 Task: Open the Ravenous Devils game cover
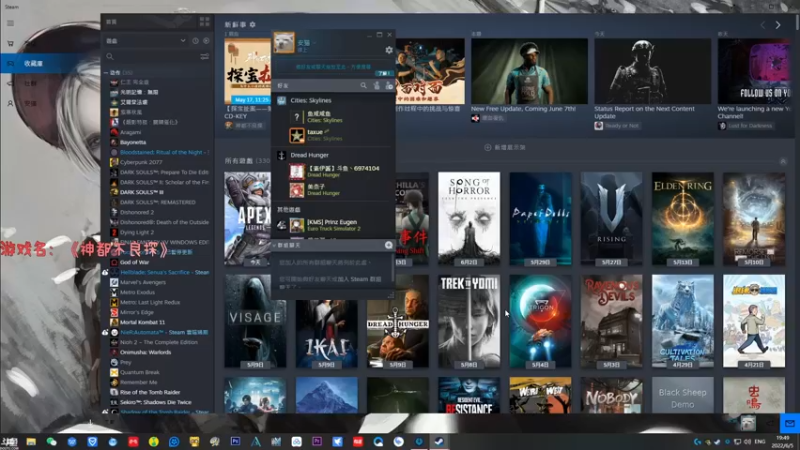[x=611, y=321]
